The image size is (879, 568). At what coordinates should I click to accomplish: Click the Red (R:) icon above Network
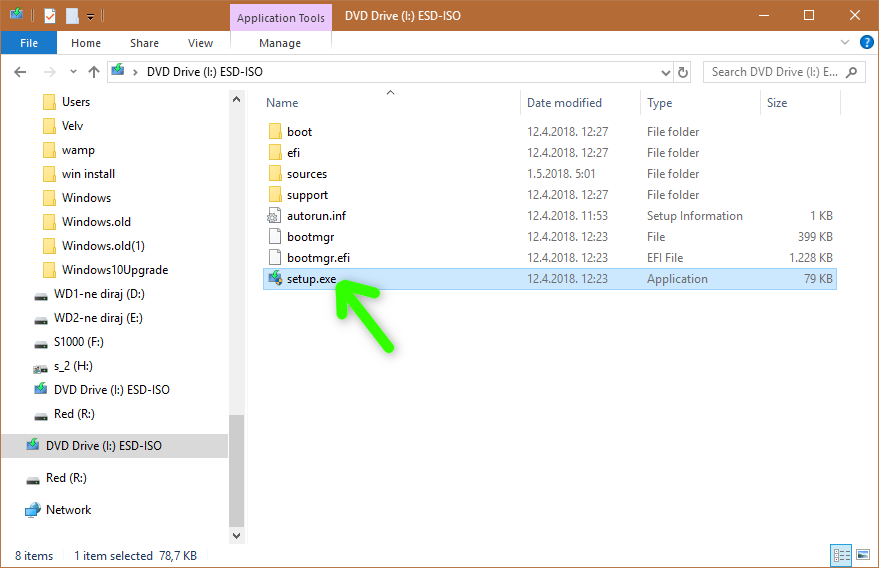pyautogui.click(x=33, y=479)
